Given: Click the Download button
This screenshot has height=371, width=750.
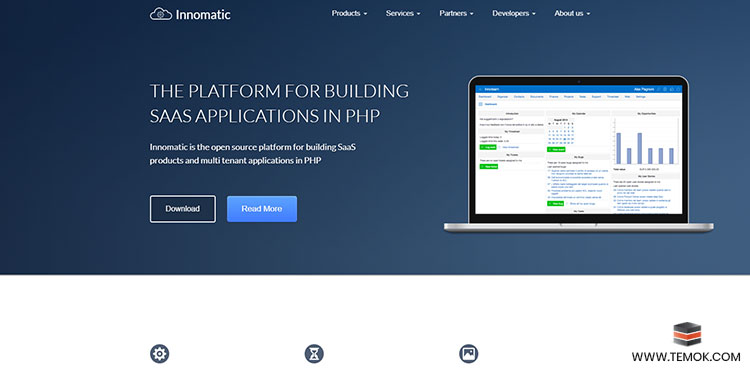Looking at the screenshot, I should [183, 209].
